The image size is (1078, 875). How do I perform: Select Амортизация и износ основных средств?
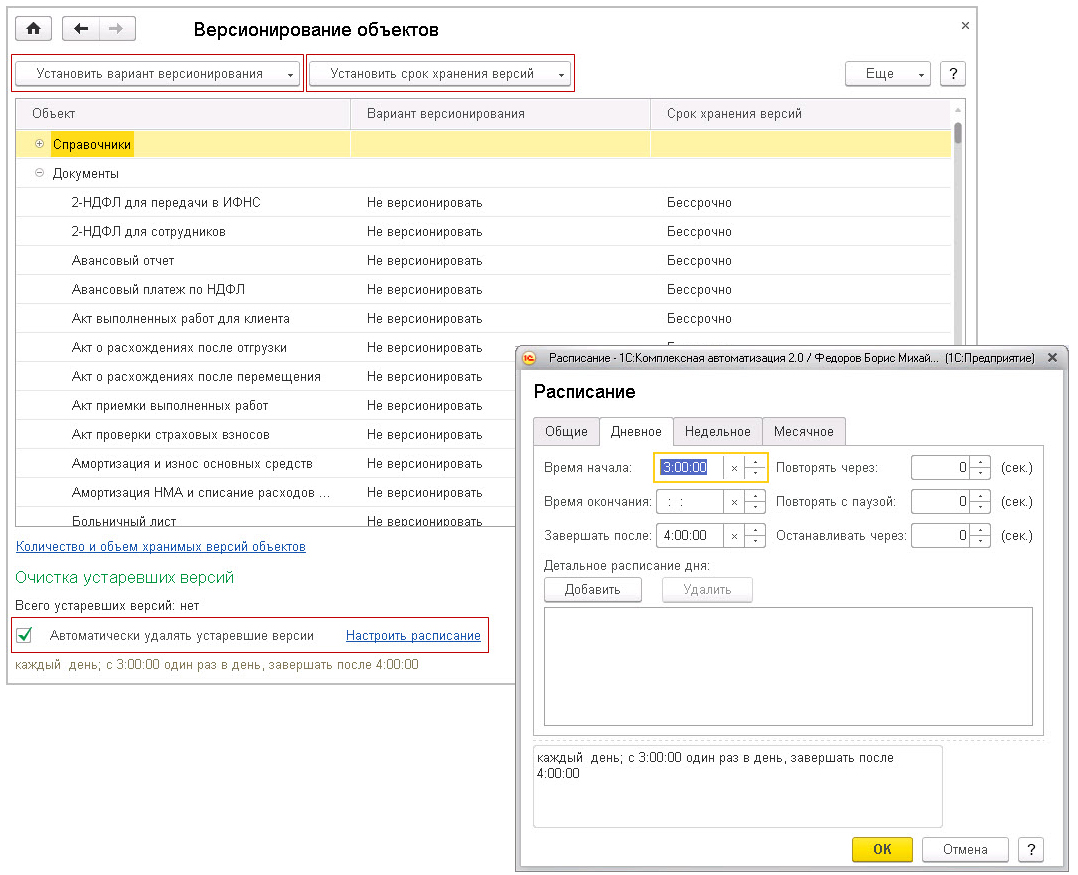(x=265, y=463)
